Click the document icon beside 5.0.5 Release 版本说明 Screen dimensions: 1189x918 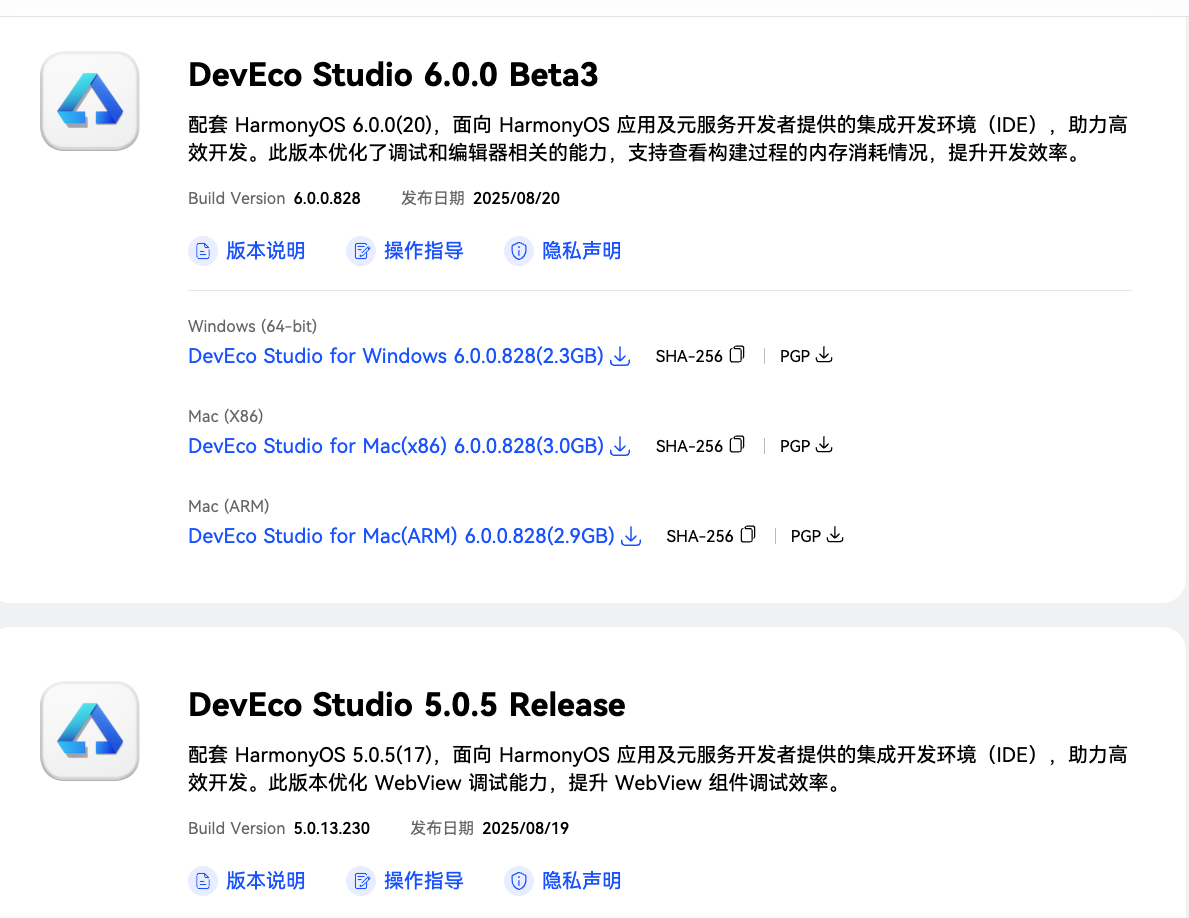click(x=203, y=881)
